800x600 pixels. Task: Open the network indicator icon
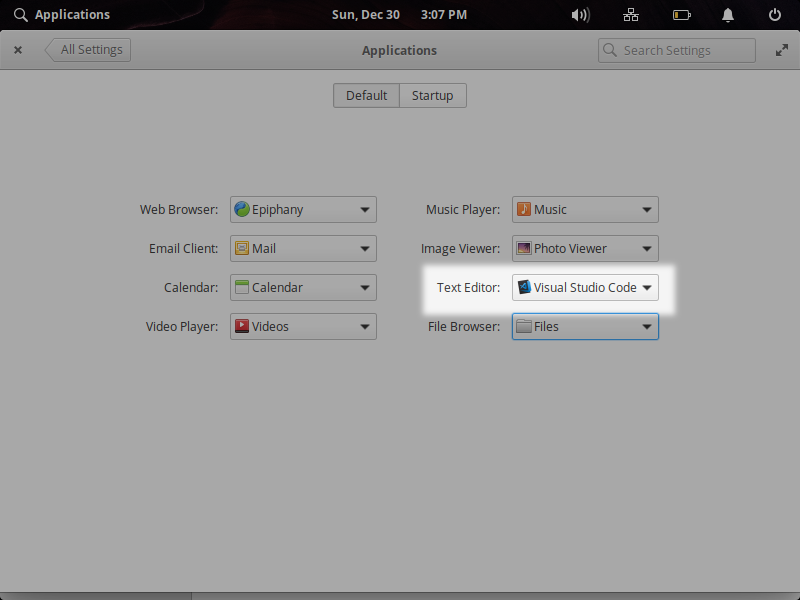(631, 15)
